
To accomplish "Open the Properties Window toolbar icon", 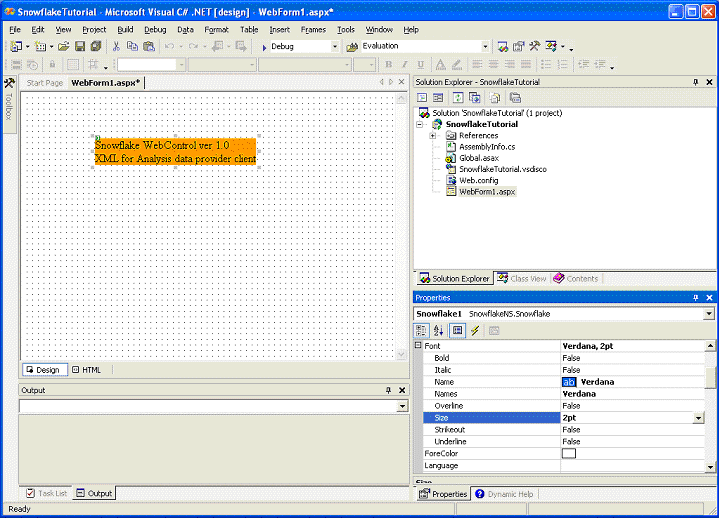I will (519, 46).
